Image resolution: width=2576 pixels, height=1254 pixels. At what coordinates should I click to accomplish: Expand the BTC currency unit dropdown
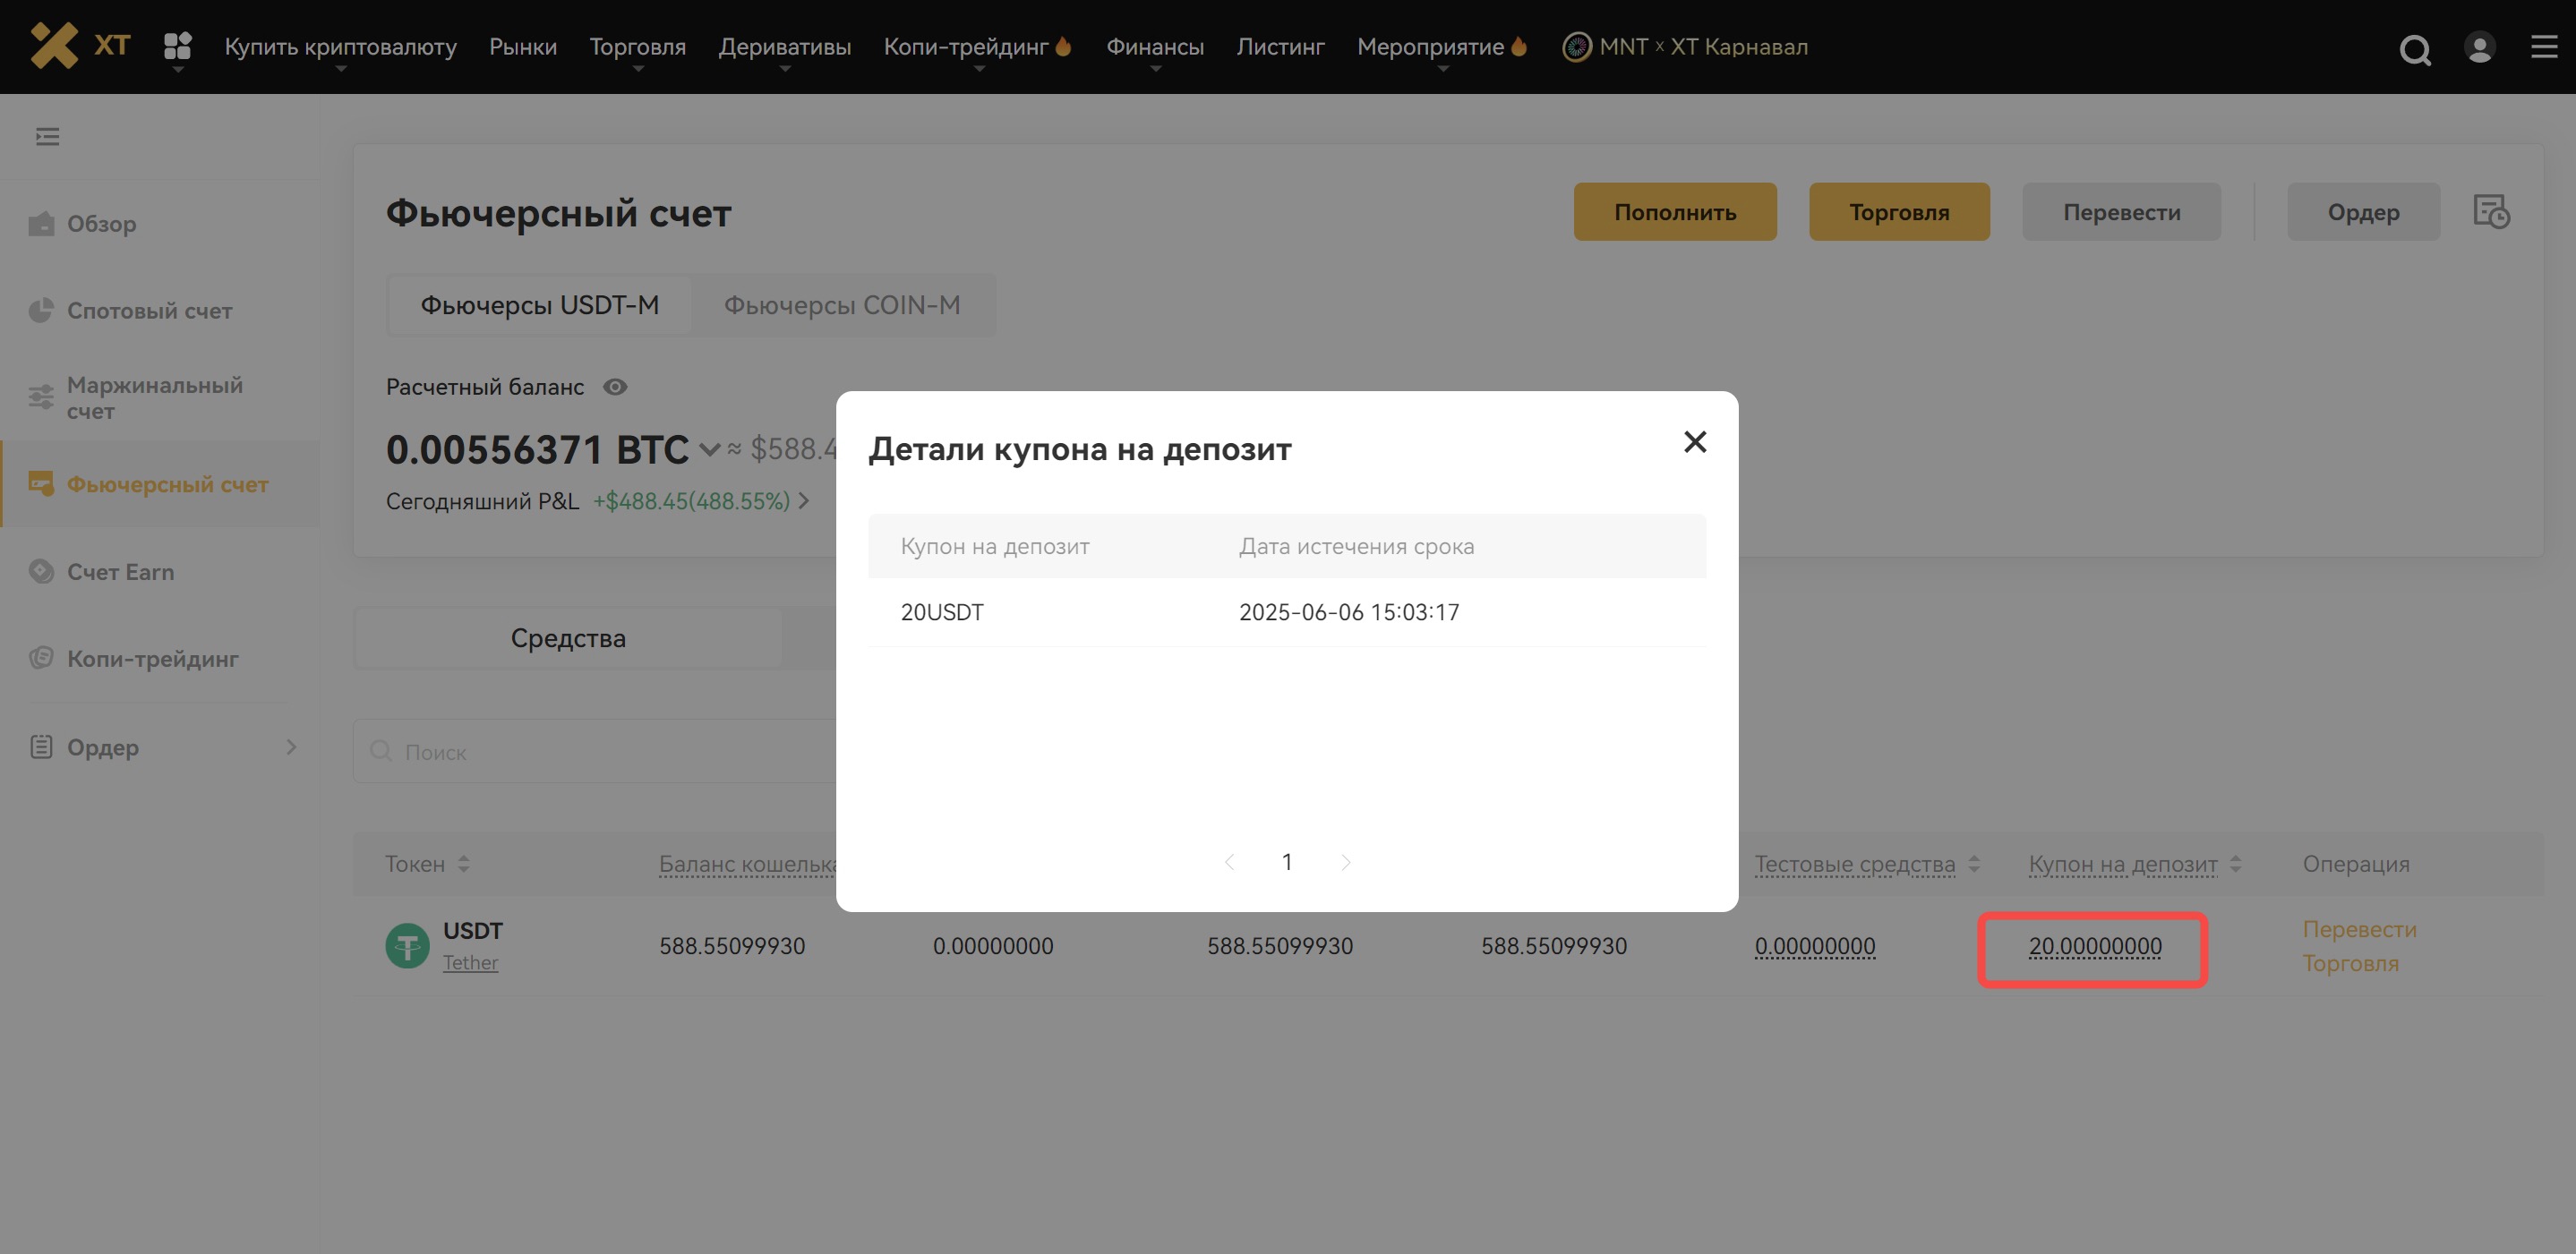[x=709, y=450]
